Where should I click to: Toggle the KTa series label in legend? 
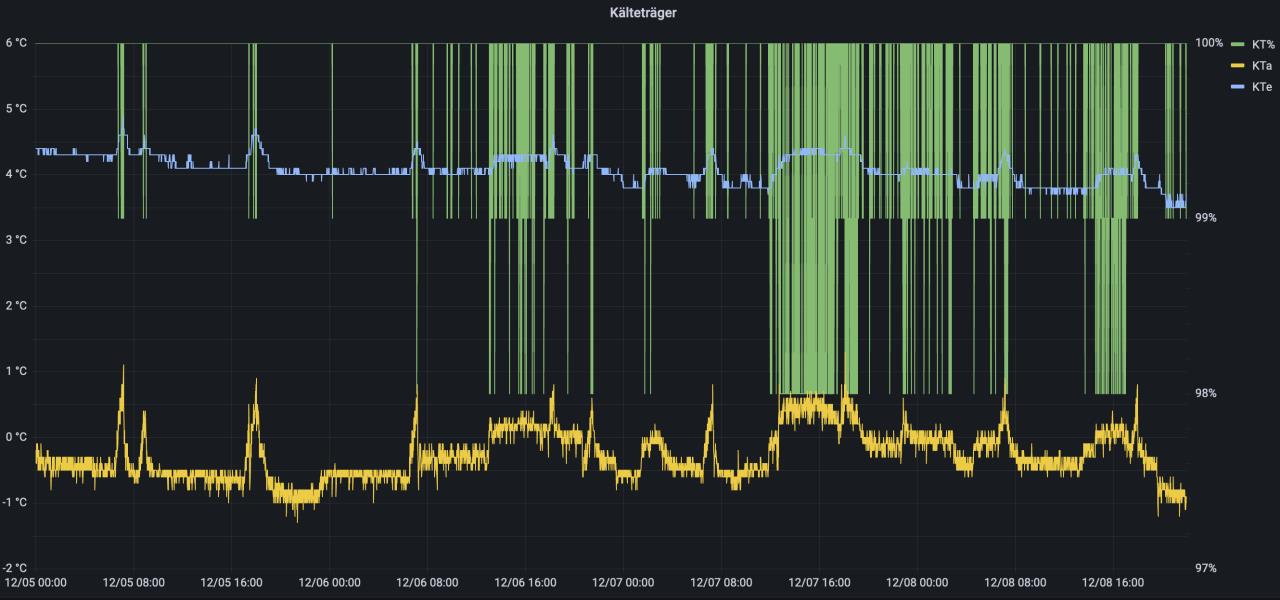click(1263, 65)
